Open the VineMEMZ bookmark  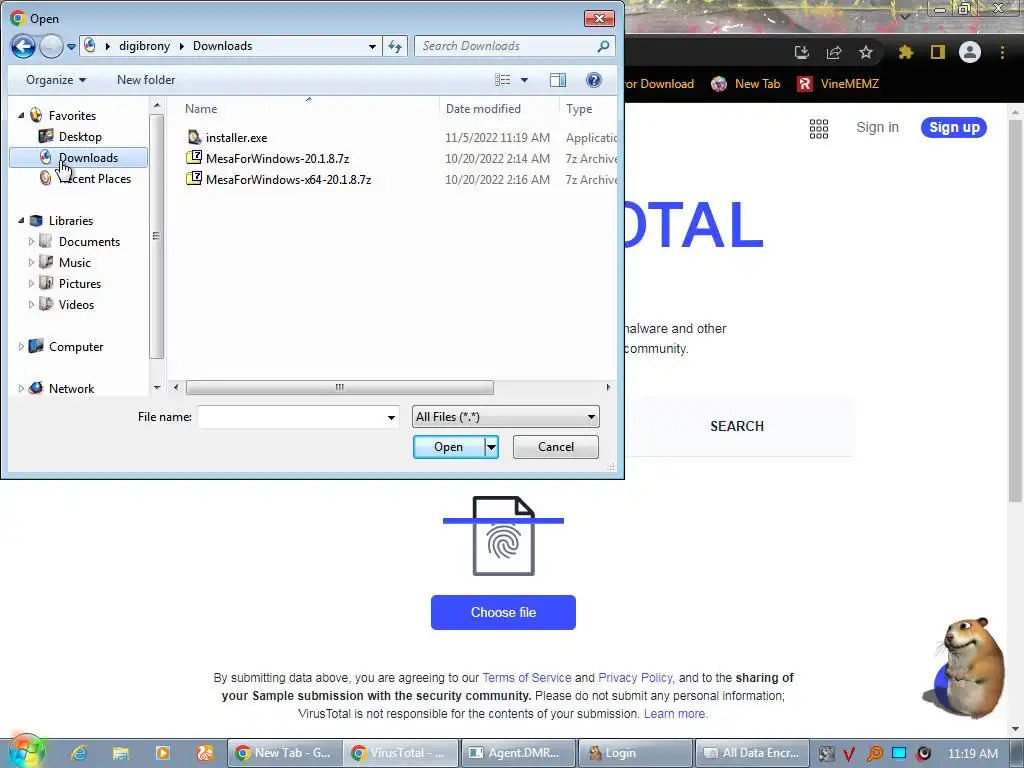(838, 84)
